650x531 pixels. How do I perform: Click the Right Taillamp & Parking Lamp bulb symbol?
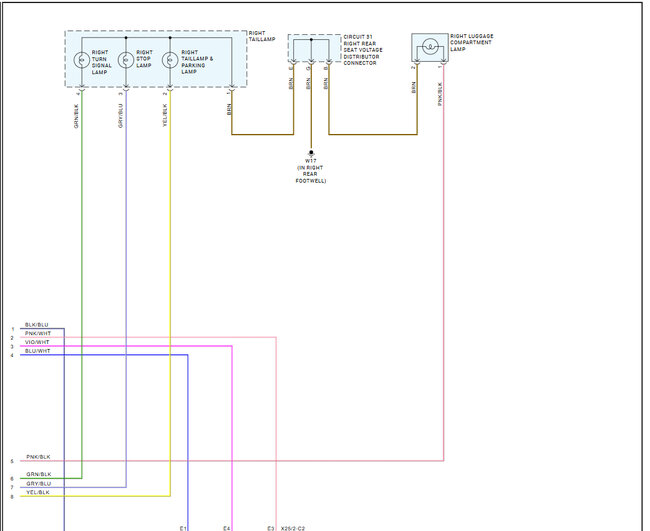tap(170, 60)
